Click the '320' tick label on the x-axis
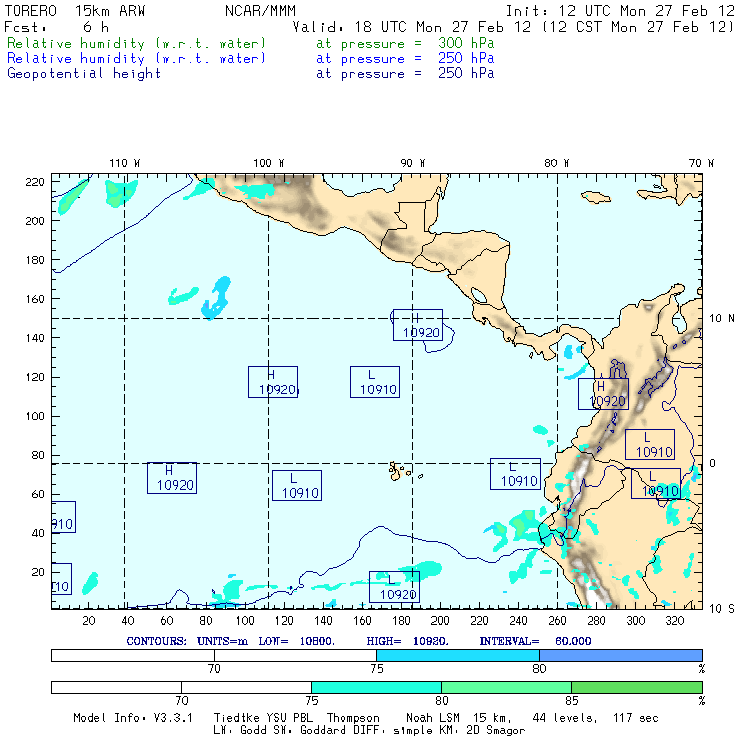 click(x=674, y=621)
